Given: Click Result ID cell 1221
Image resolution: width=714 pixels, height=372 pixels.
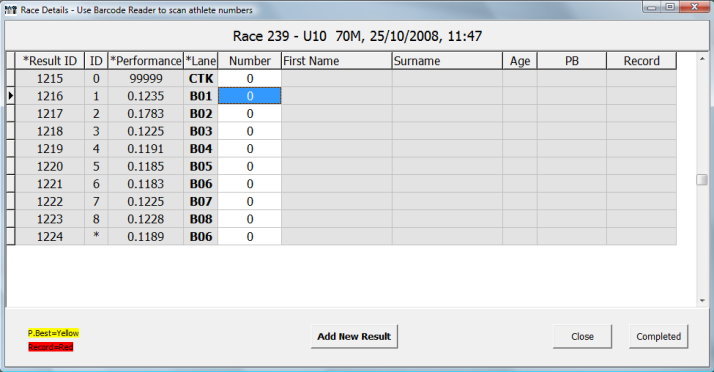Looking at the screenshot, I should point(50,184).
